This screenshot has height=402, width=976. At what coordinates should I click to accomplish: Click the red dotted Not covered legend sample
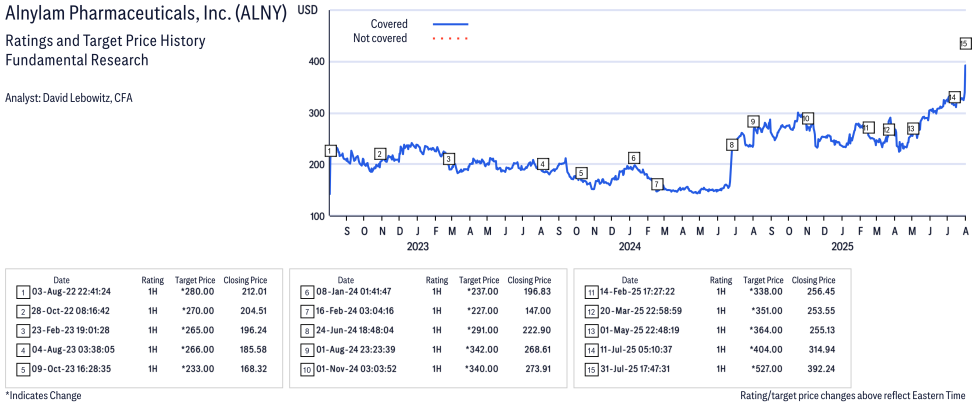click(x=450, y=39)
